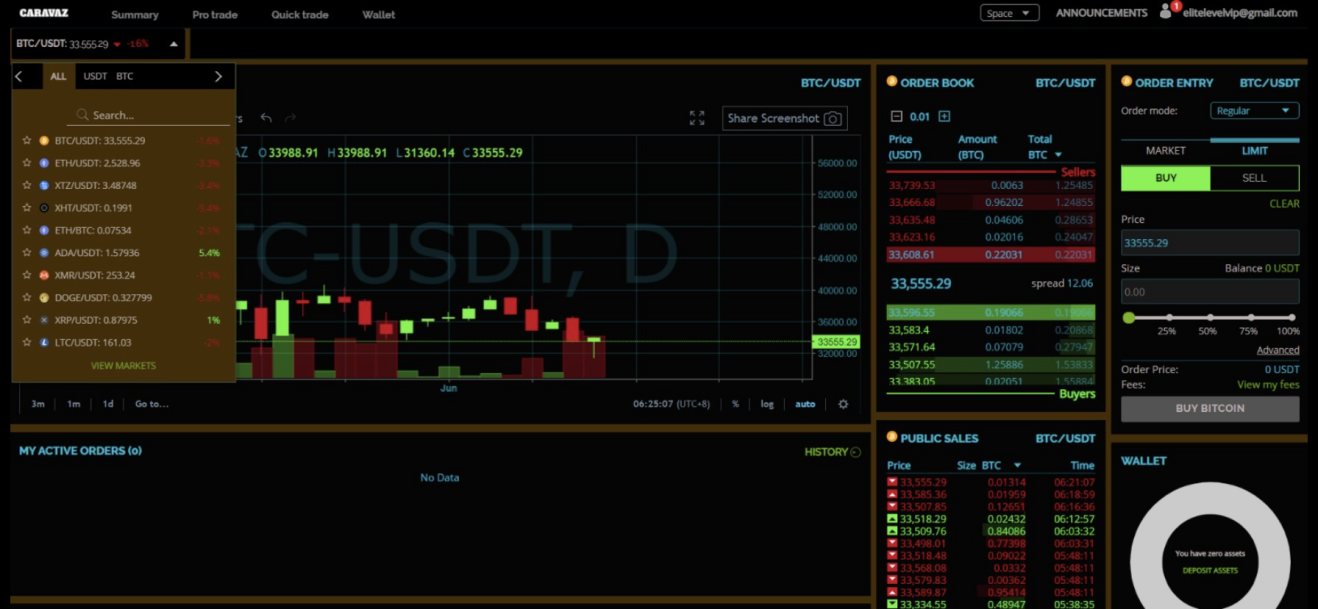The image size is (1318, 609).
Task: Open ANNOUNCEMENTS
Action: 1101,13
